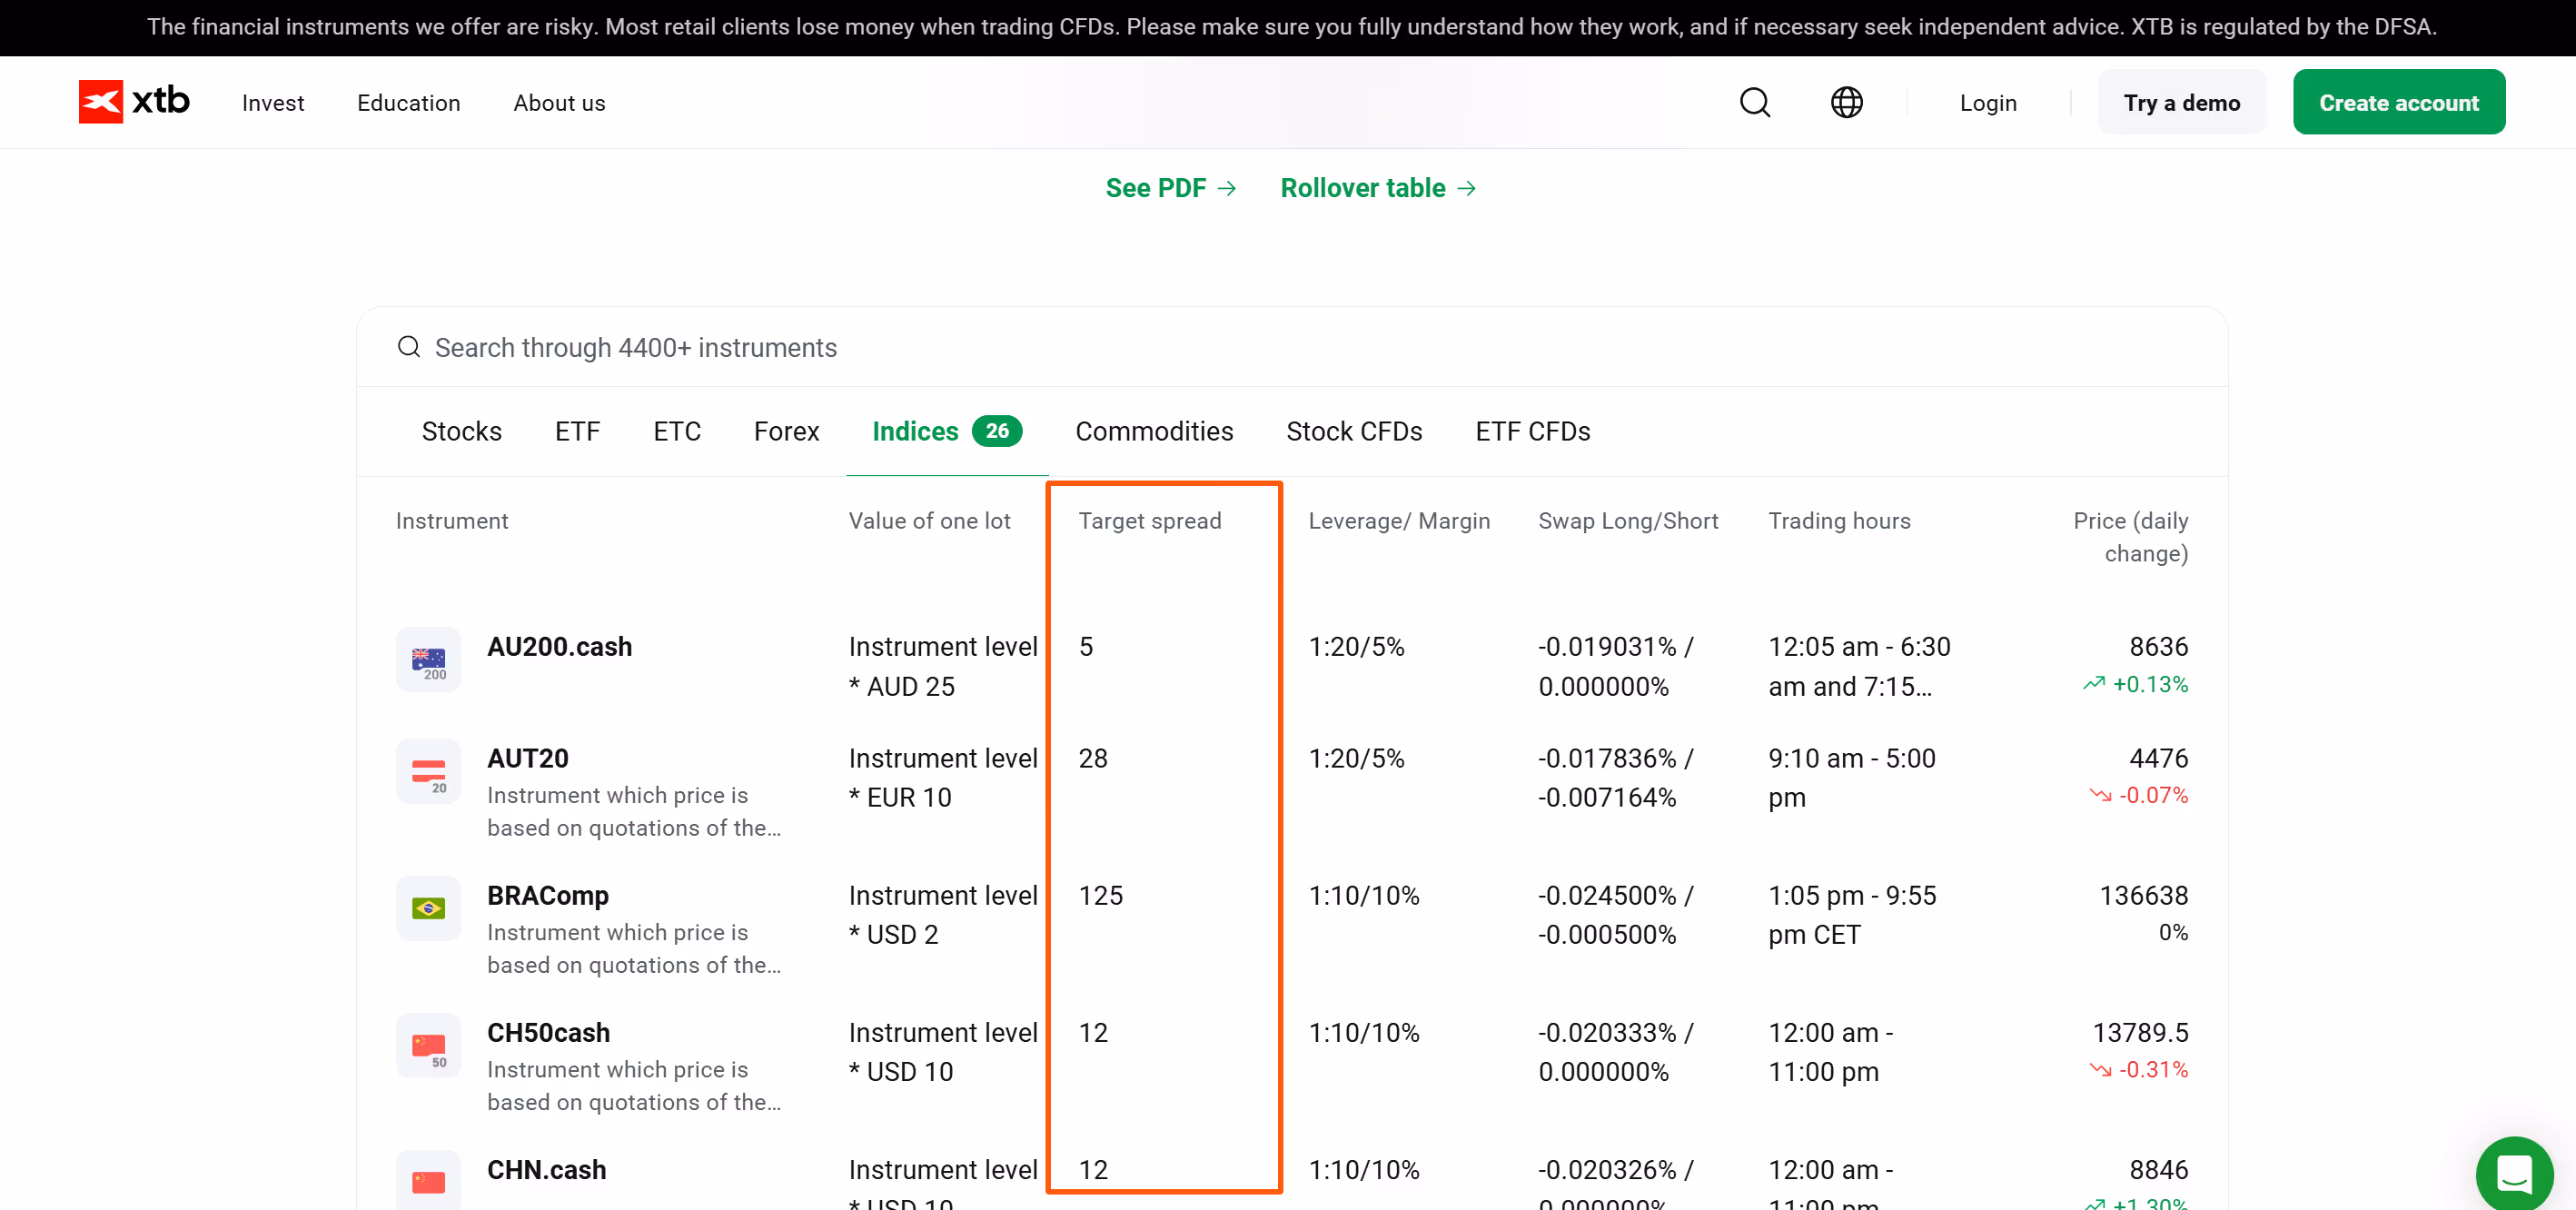
Task: Click the AUT20 trading hours cell
Action: 1851,778
